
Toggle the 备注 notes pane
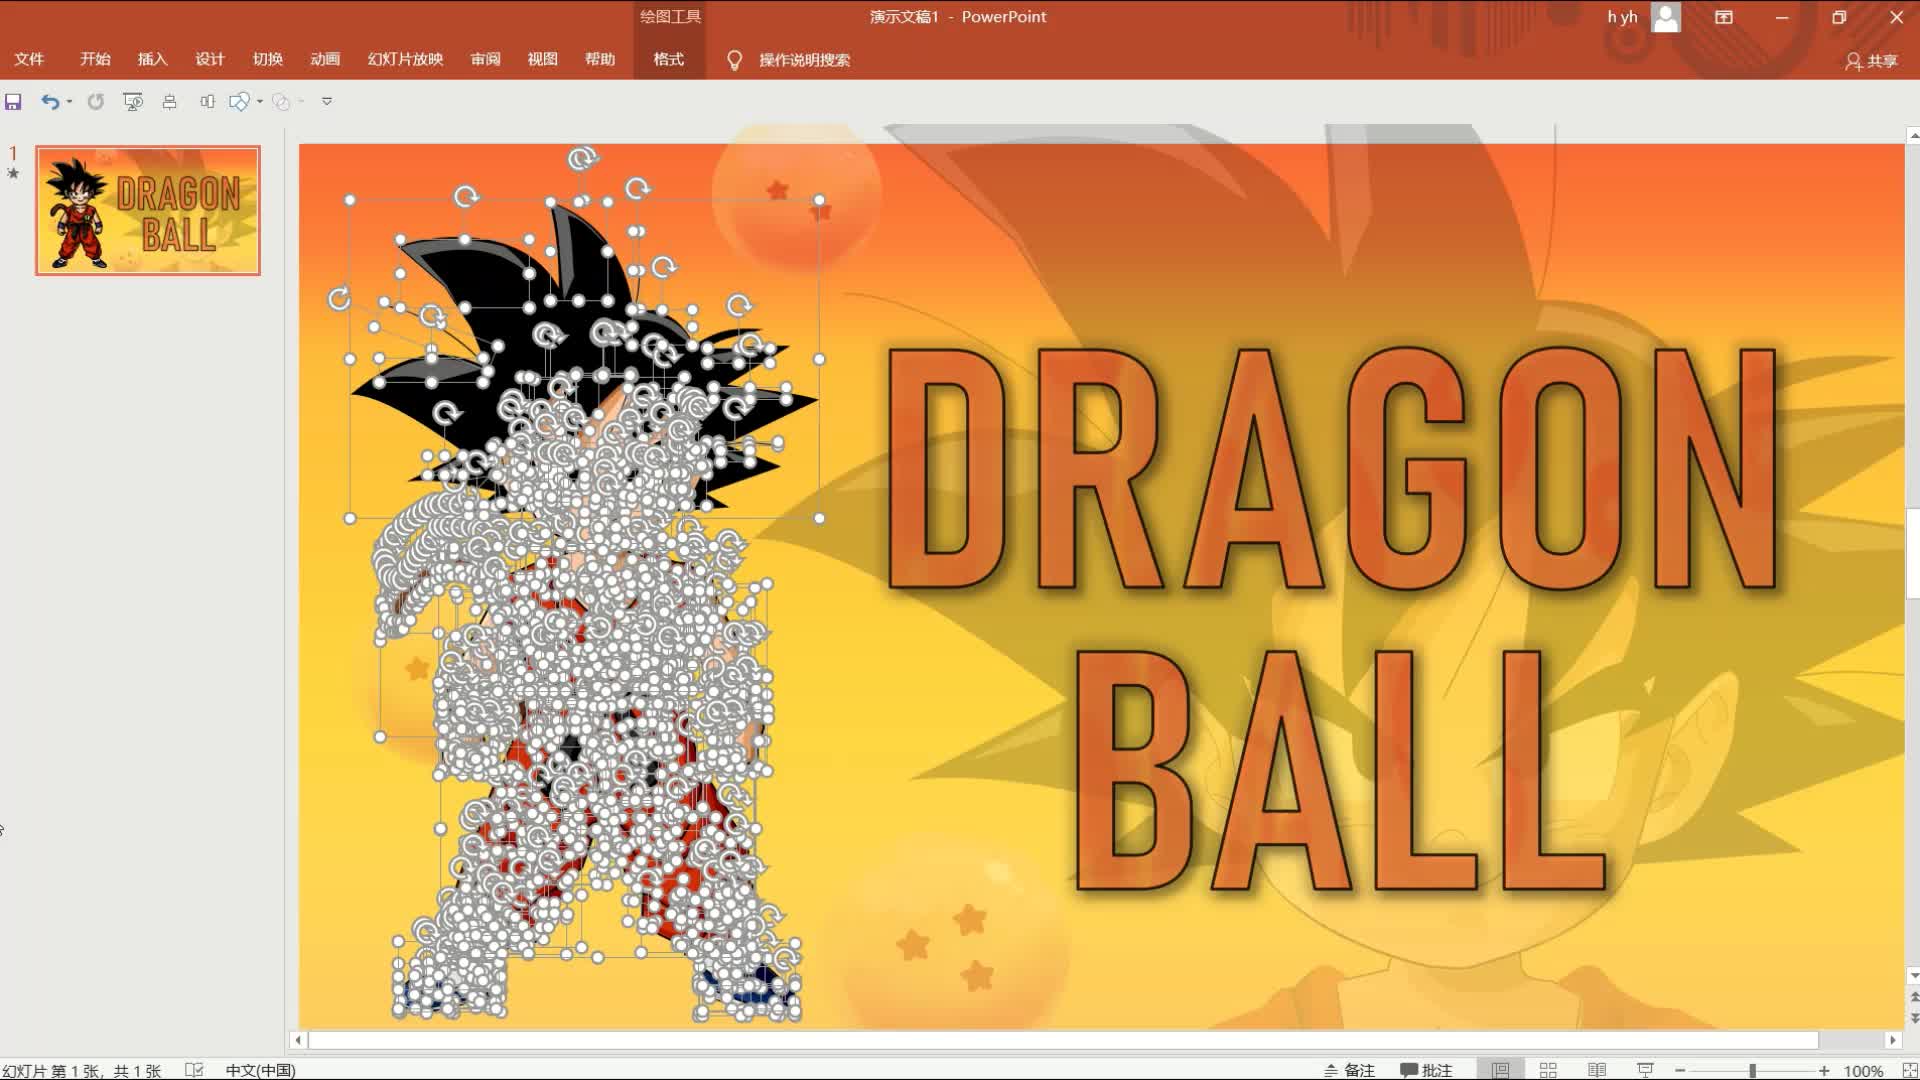pos(1349,1070)
